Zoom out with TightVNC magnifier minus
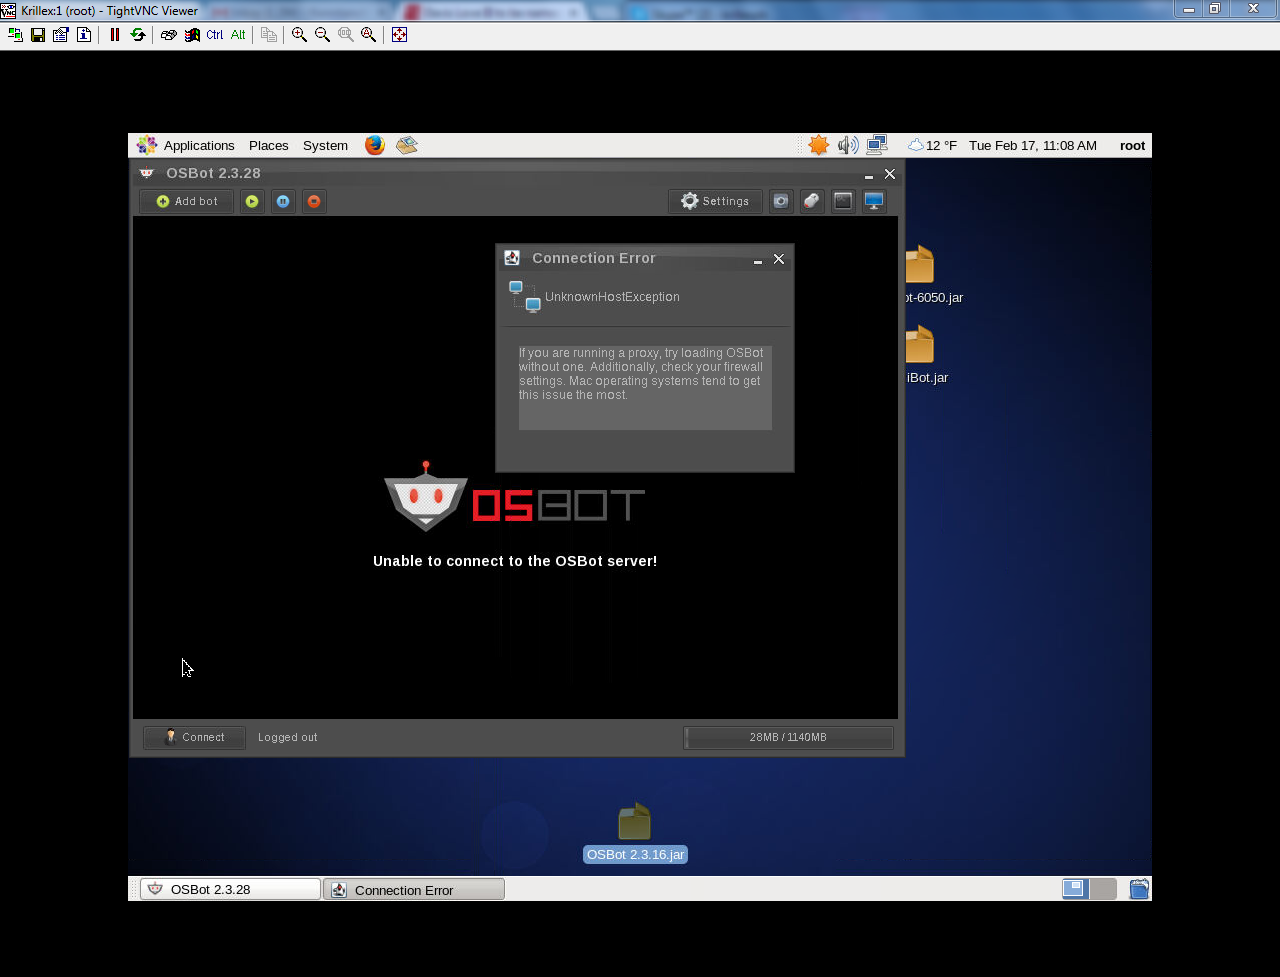 click(322, 34)
